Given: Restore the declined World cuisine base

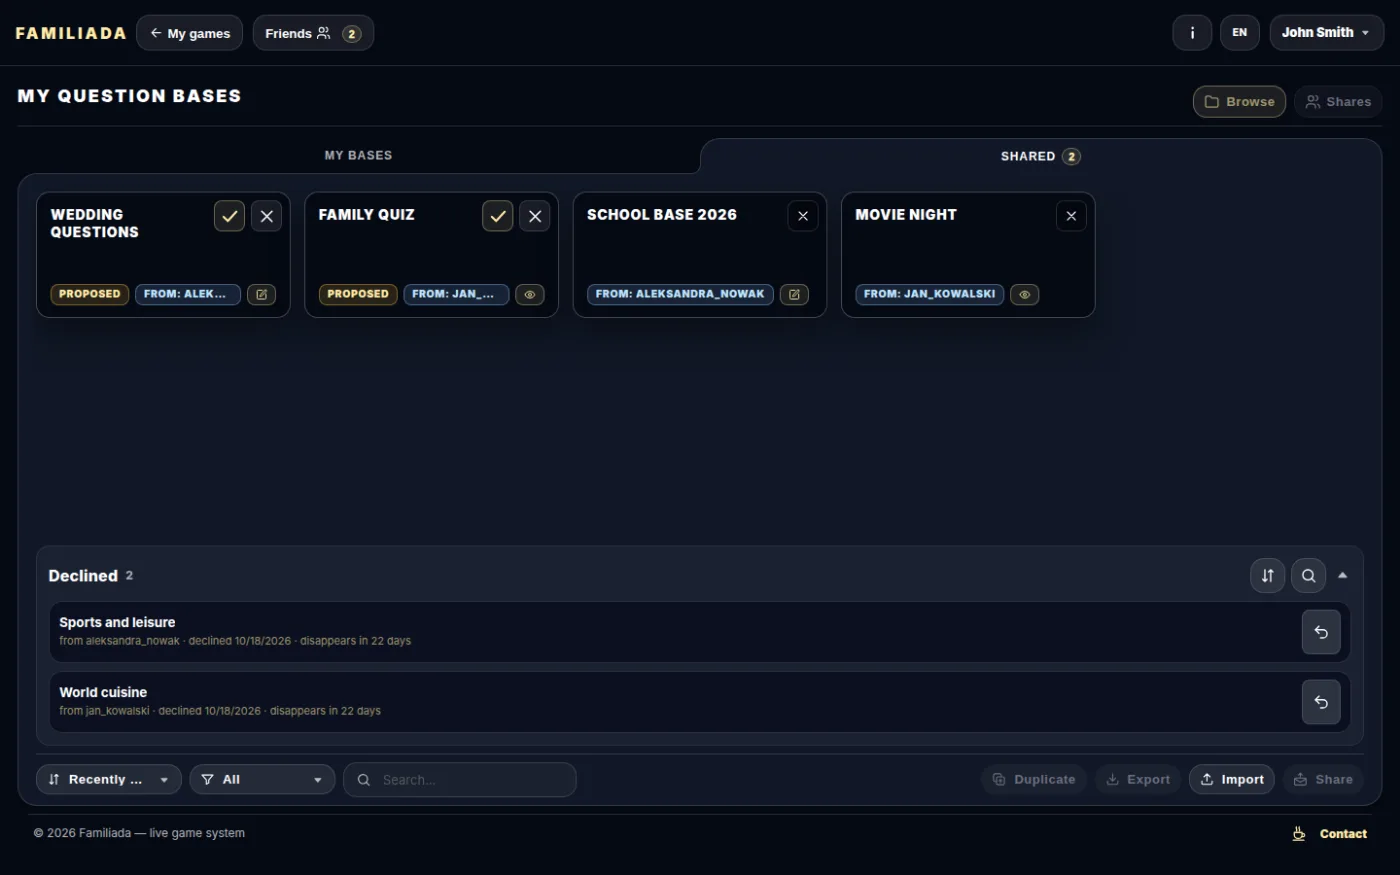Looking at the screenshot, I should [1321, 702].
